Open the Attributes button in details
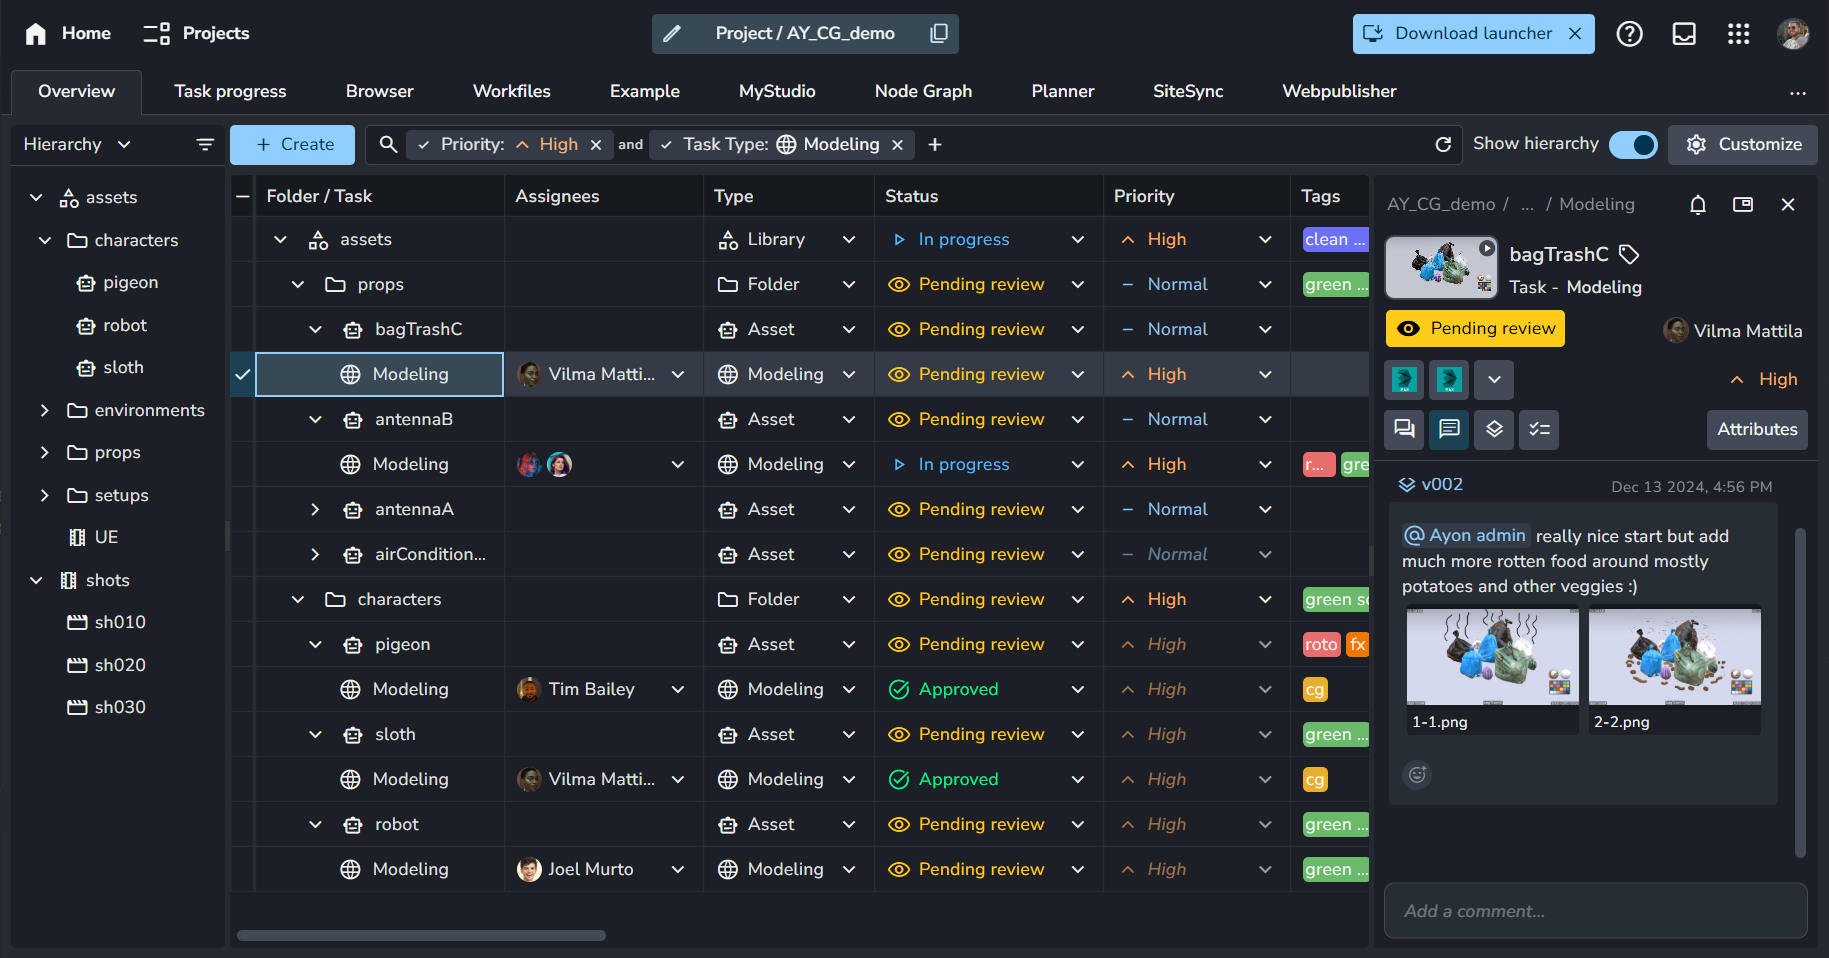The image size is (1829, 958). click(1756, 430)
